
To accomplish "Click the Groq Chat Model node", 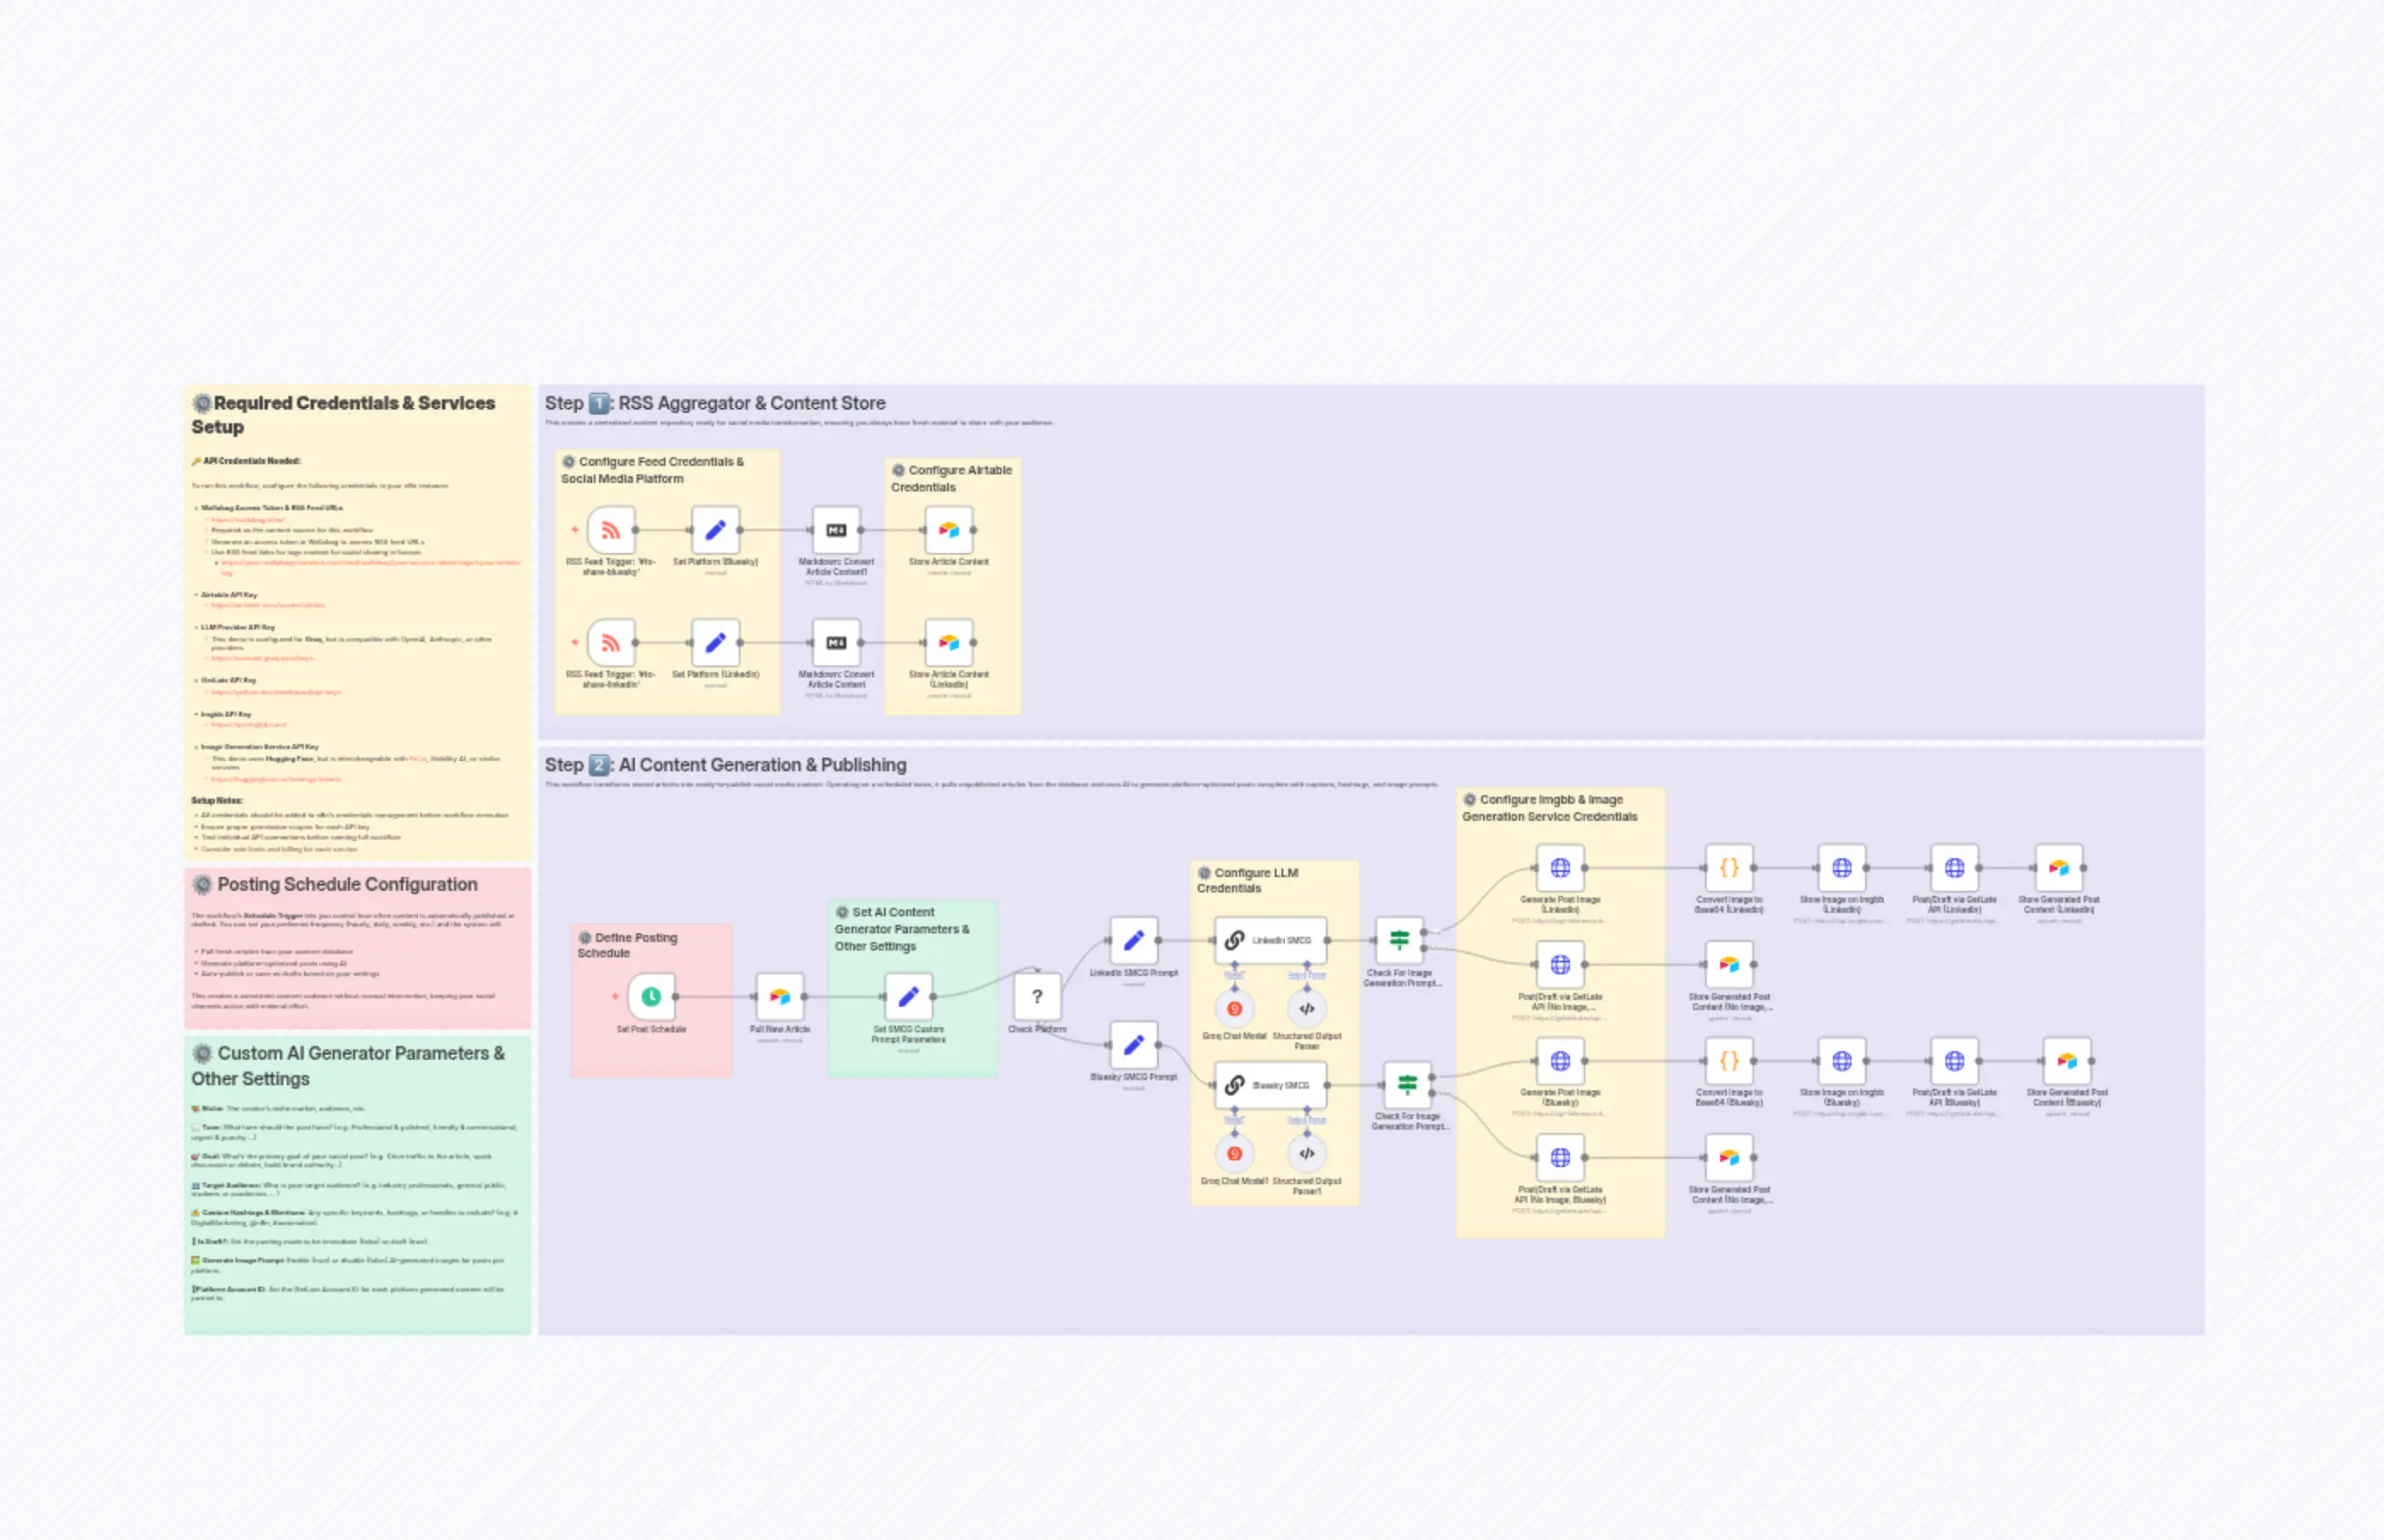I will pyautogui.click(x=1236, y=1008).
